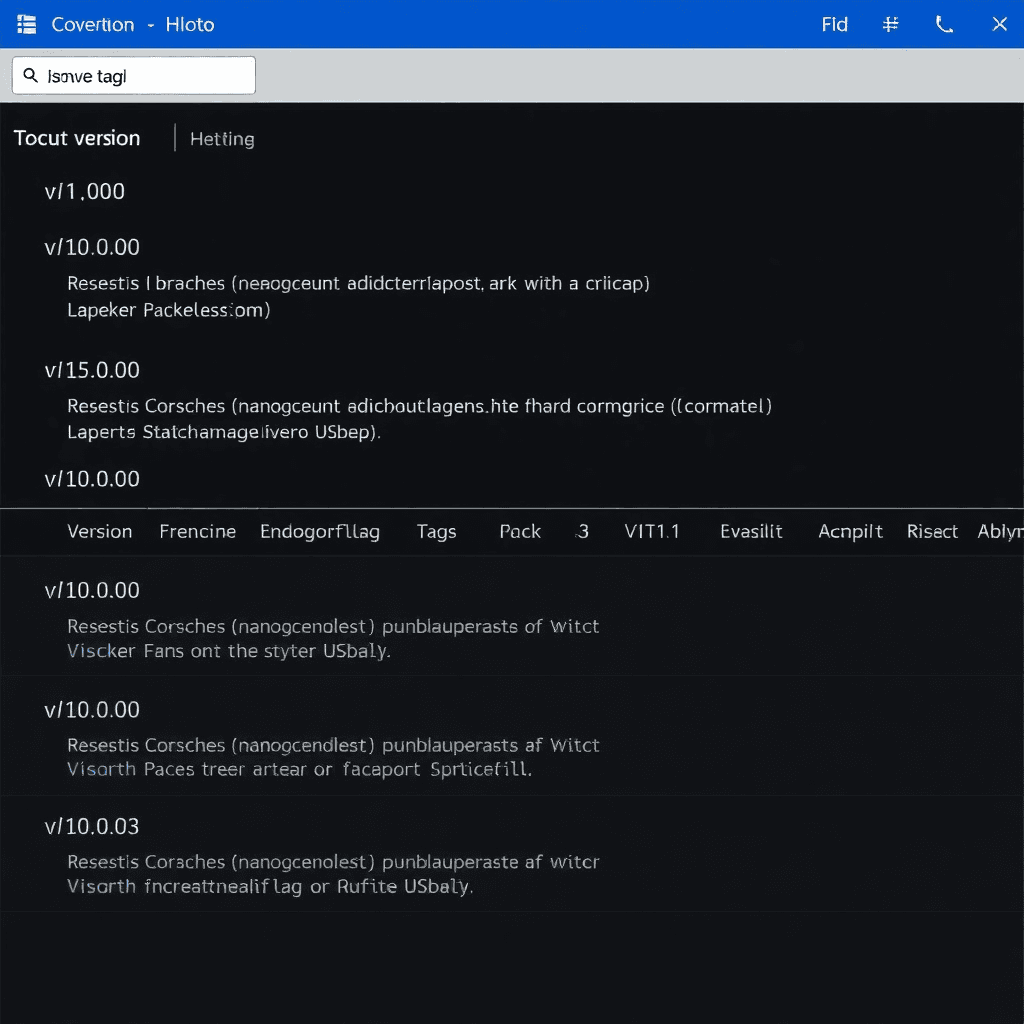1024x1024 pixels.
Task: Click the phone call icon in title bar
Action: (x=944, y=24)
